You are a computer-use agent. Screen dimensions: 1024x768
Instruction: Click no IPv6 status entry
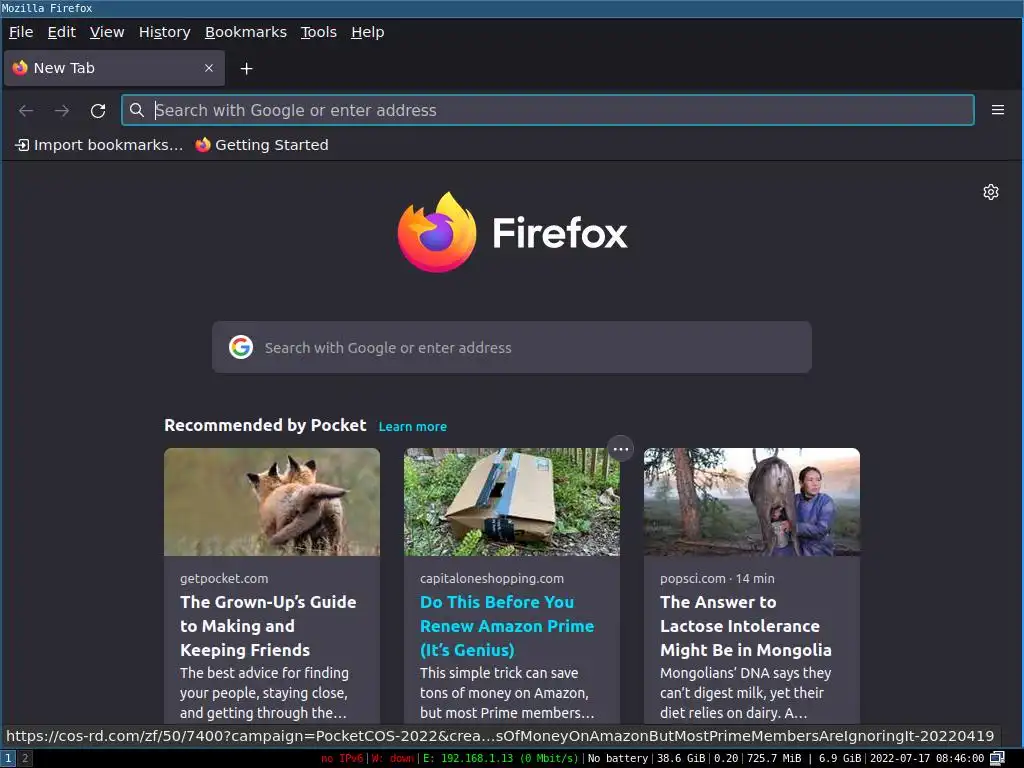tap(342, 758)
